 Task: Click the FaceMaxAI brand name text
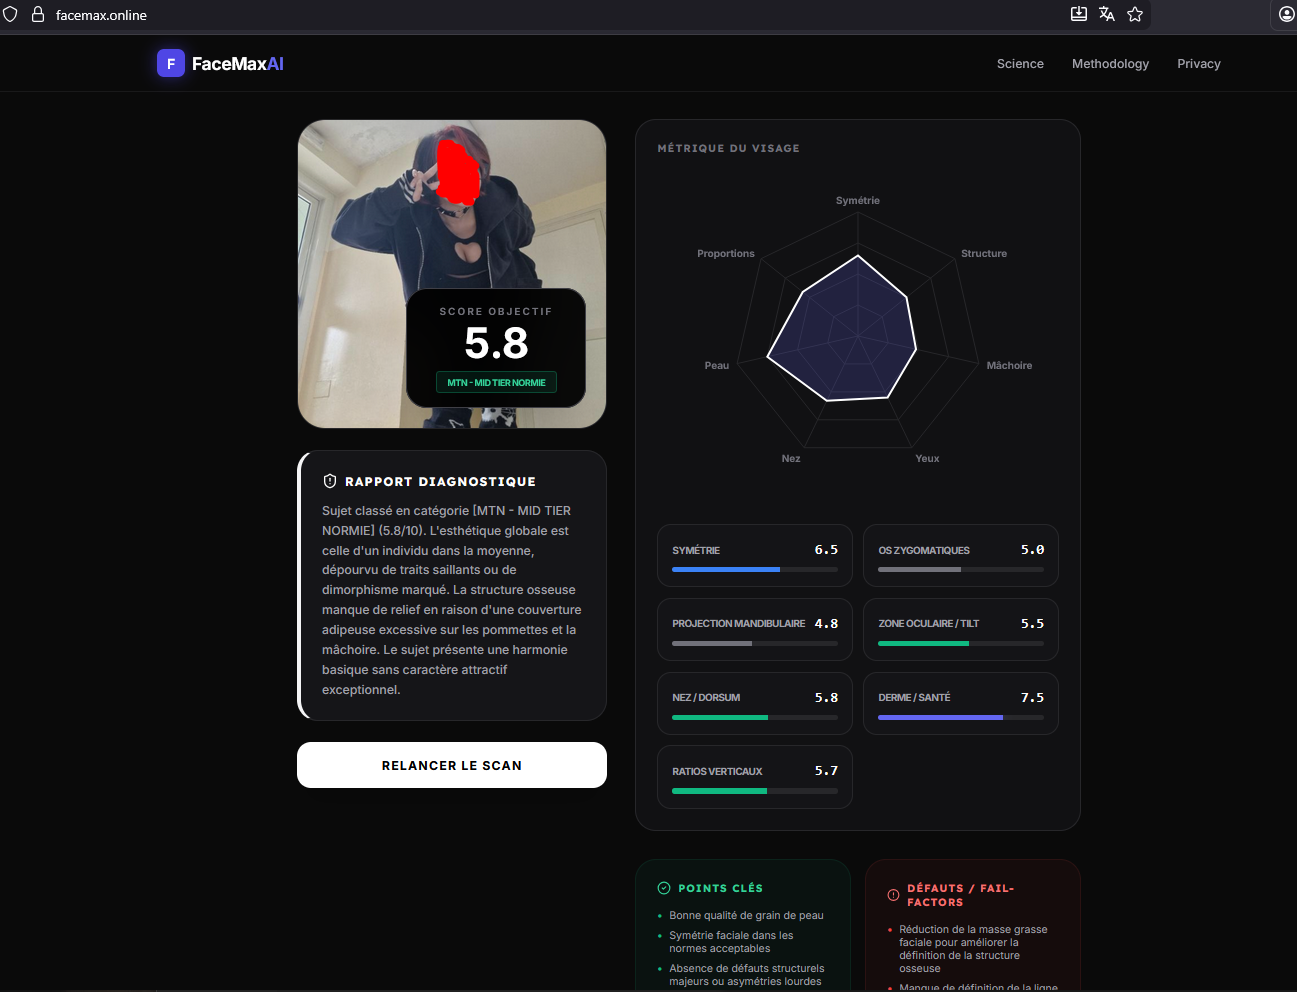point(237,63)
